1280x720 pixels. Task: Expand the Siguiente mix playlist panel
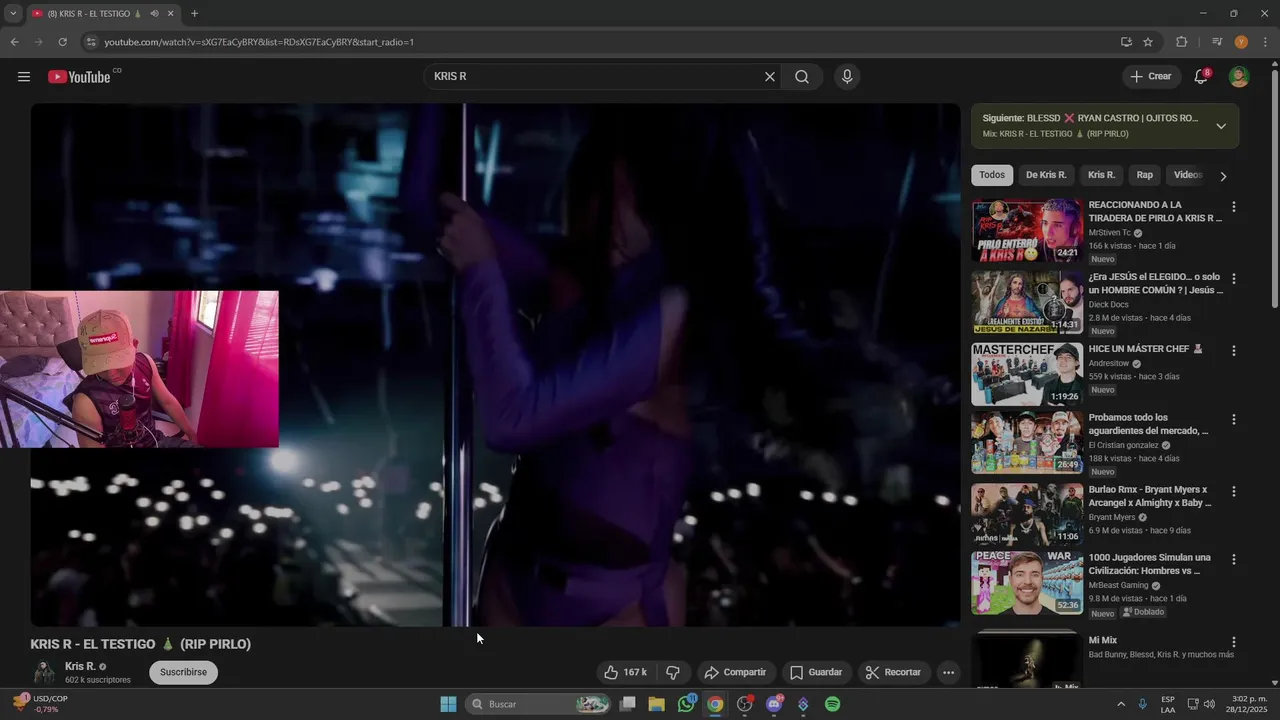pos(1221,126)
